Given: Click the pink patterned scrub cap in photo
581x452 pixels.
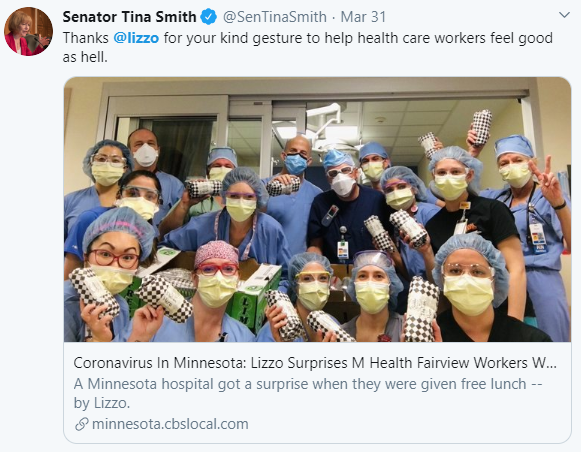Looking at the screenshot, I should (217, 253).
